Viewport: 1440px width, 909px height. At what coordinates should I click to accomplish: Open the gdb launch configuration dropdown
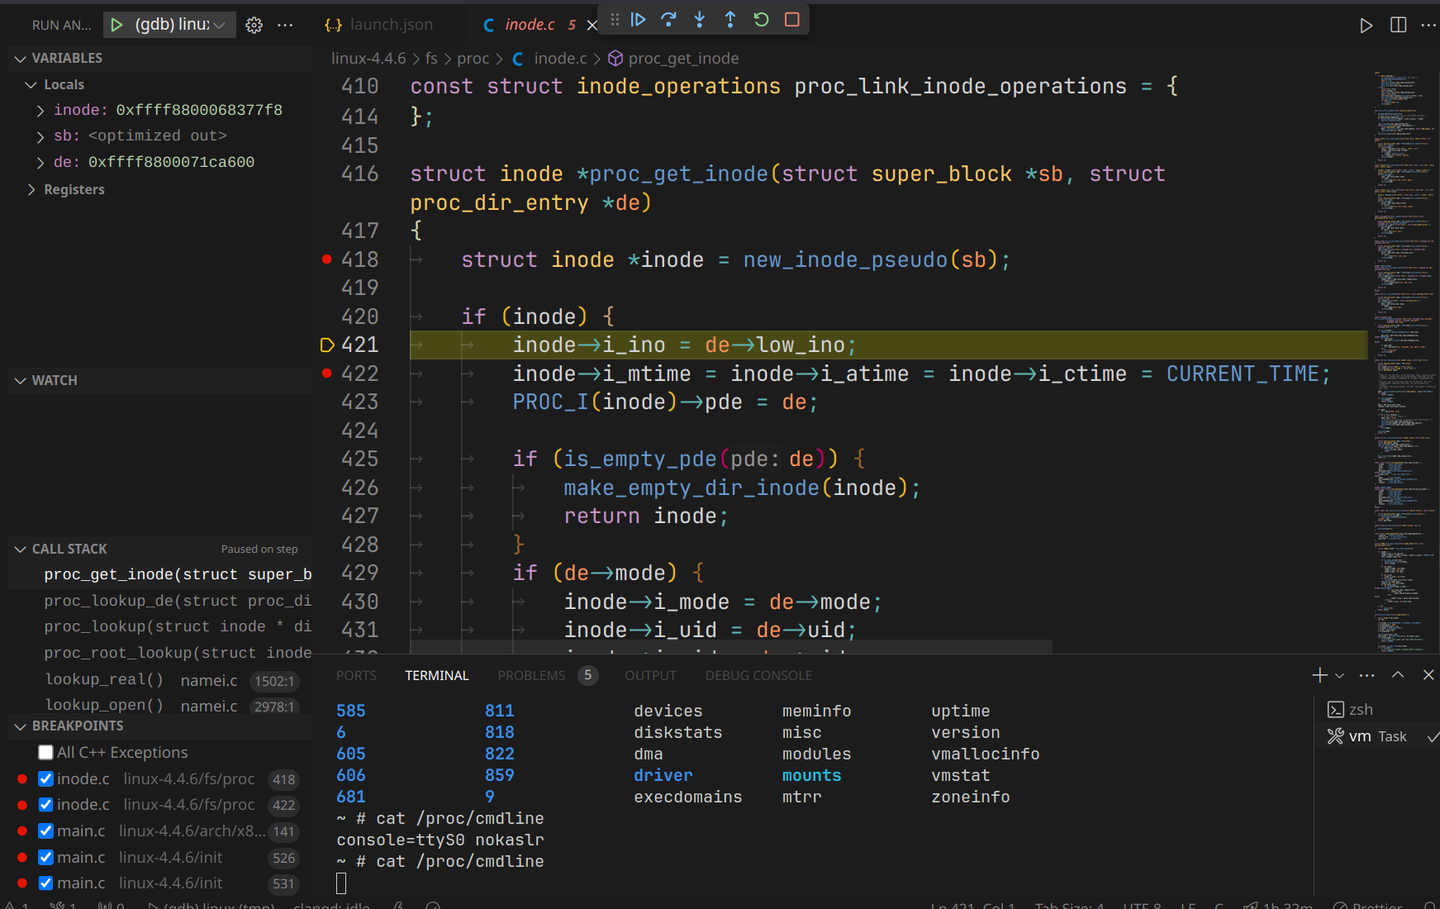[x=180, y=25]
